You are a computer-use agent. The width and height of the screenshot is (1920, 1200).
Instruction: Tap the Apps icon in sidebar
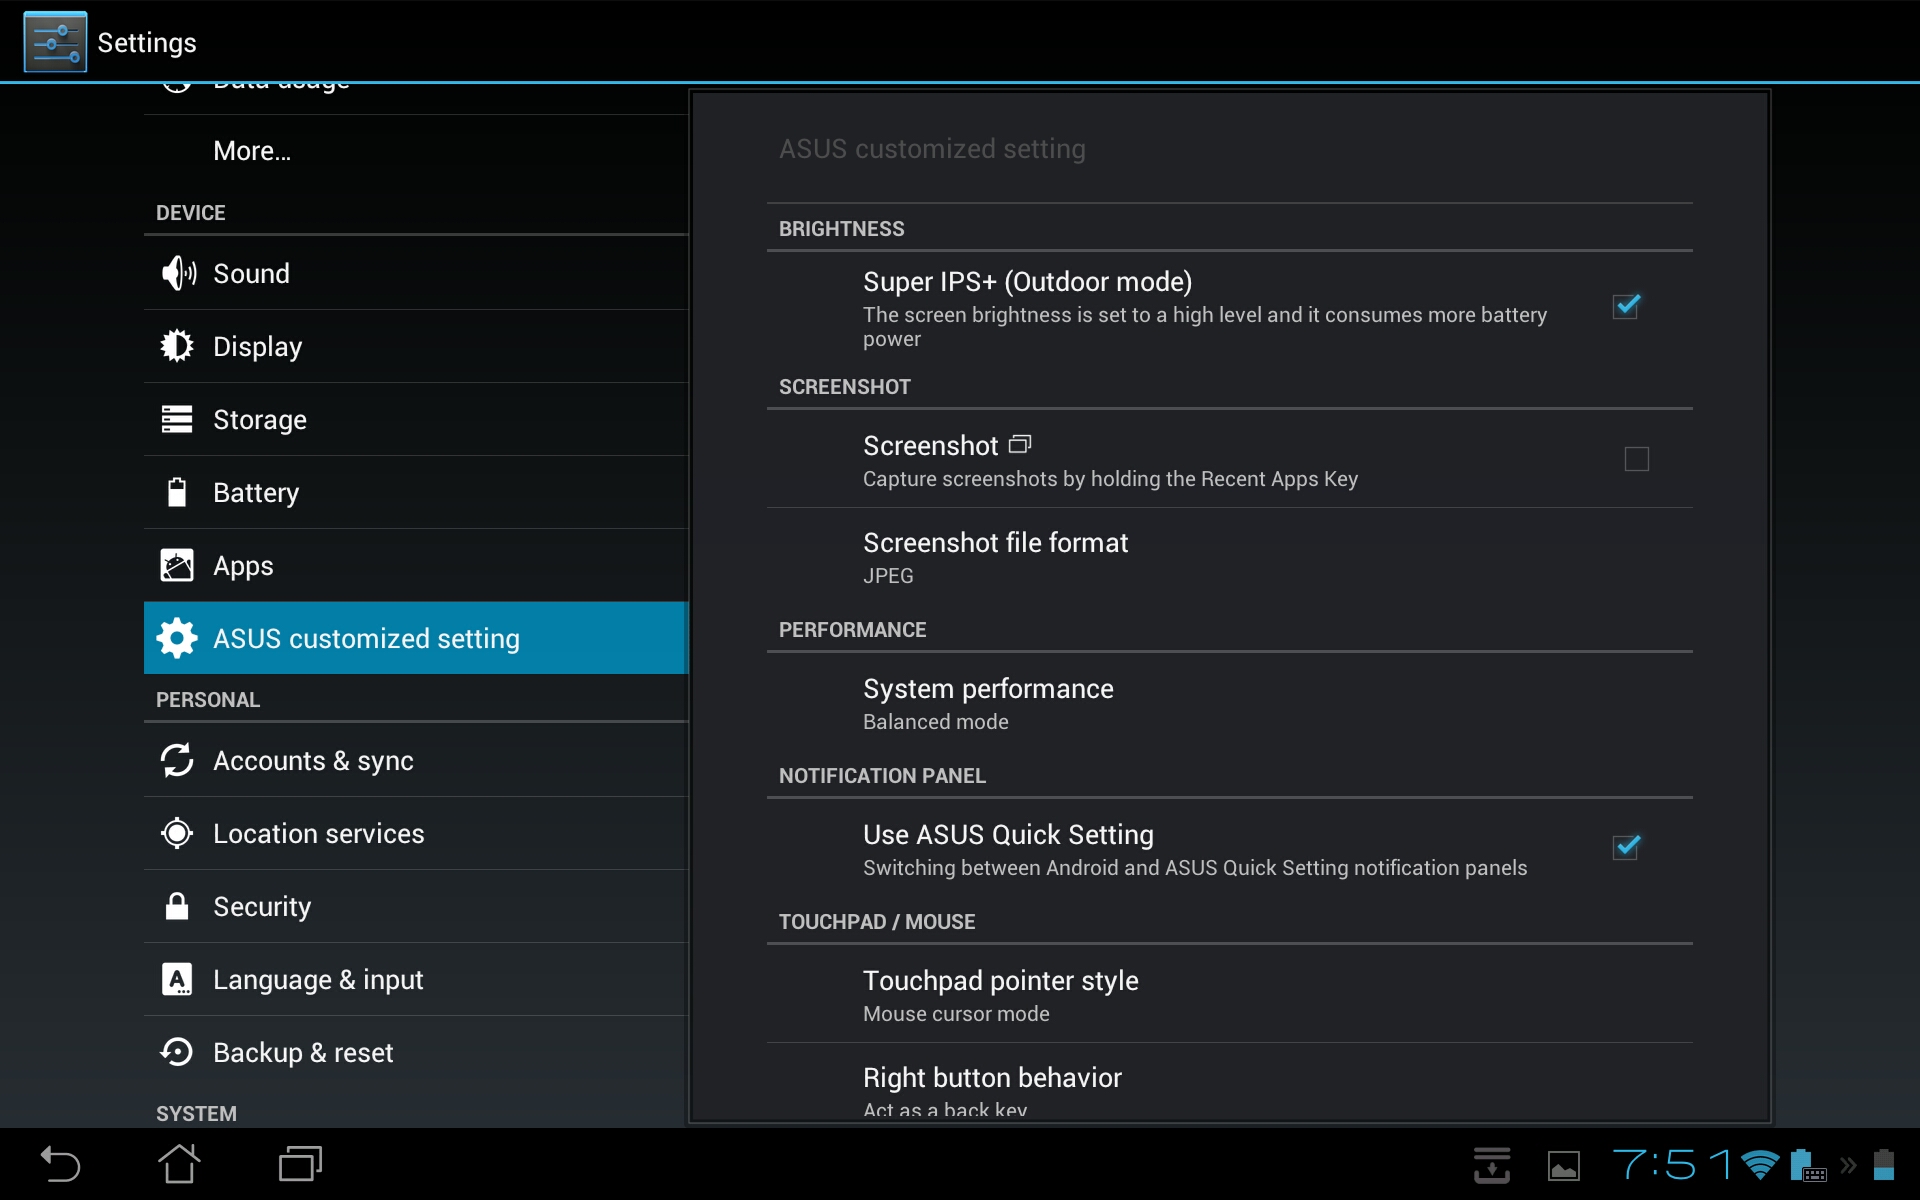tap(177, 565)
